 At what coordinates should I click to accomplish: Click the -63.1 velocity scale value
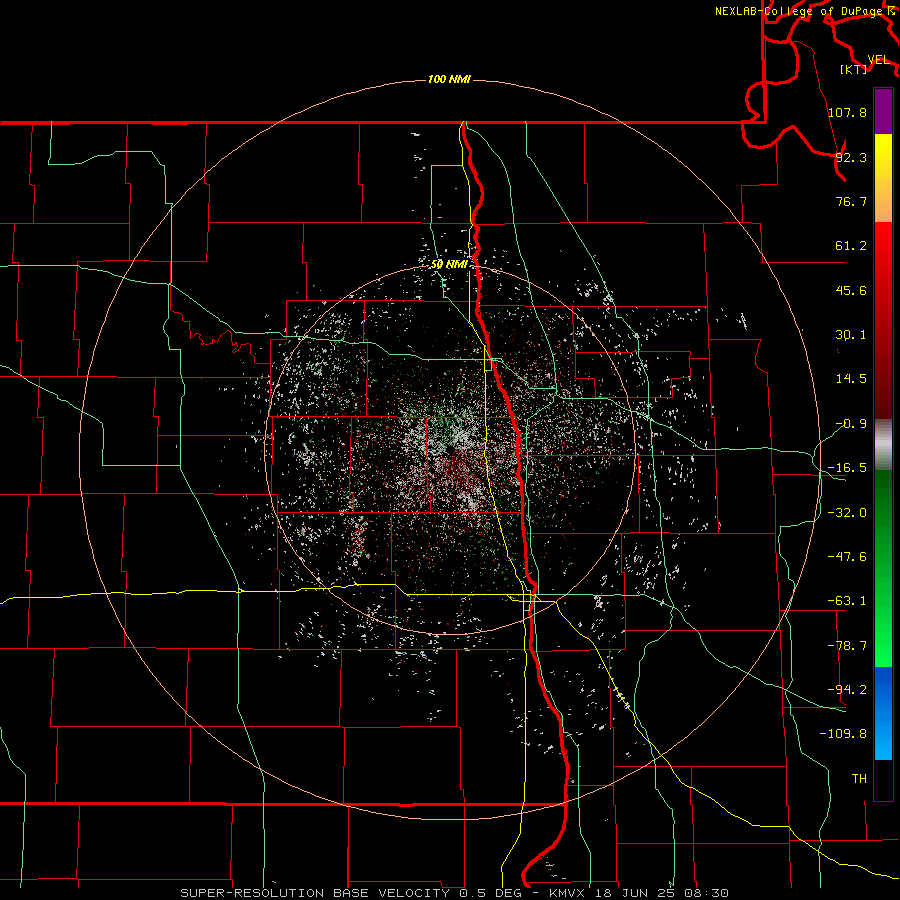point(847,601)
